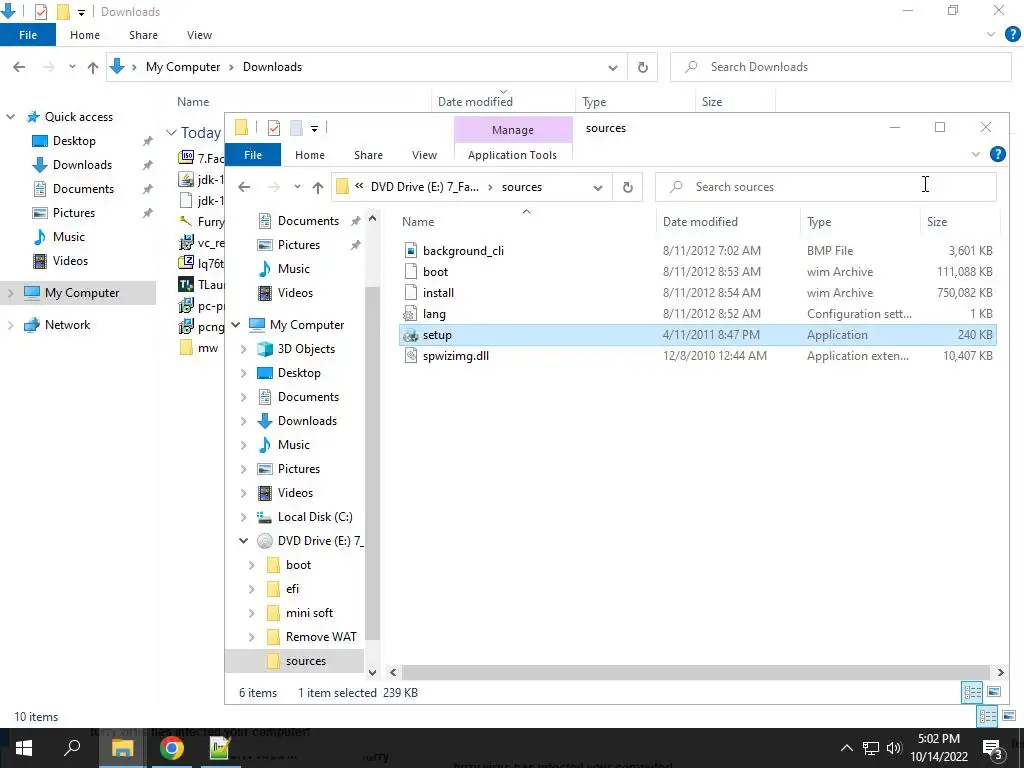The height and width of the screenshot is (768, 1024).
Task: Open the sources address bar dropdown
Action: tap(597, 187)
